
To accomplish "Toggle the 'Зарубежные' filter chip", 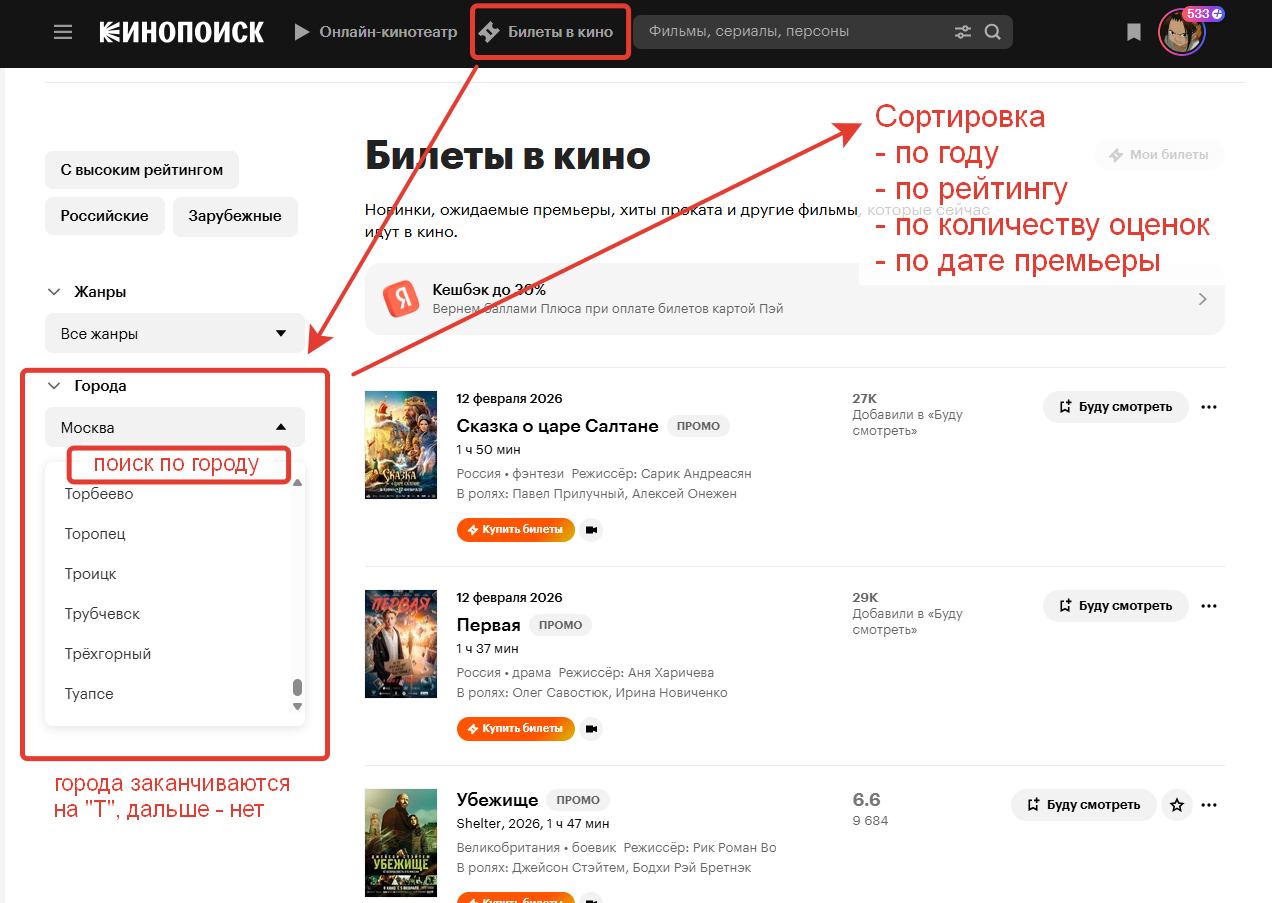I will click(x=235, y=216).
